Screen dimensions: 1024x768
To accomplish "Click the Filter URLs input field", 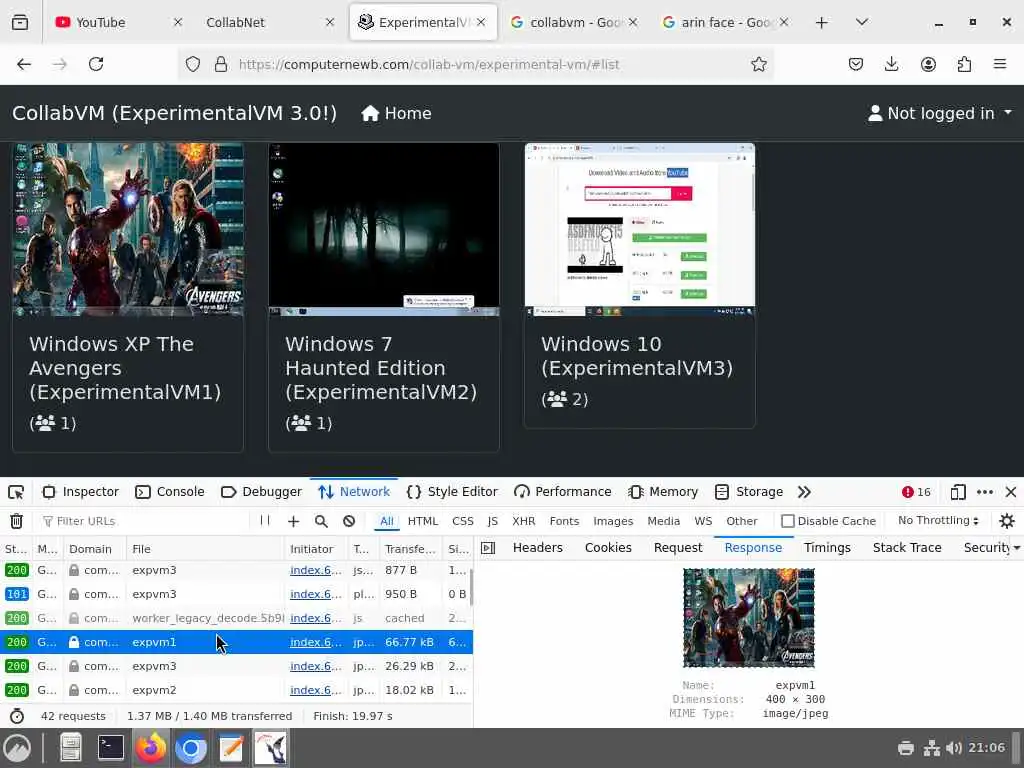I will (x=144, y=521).
